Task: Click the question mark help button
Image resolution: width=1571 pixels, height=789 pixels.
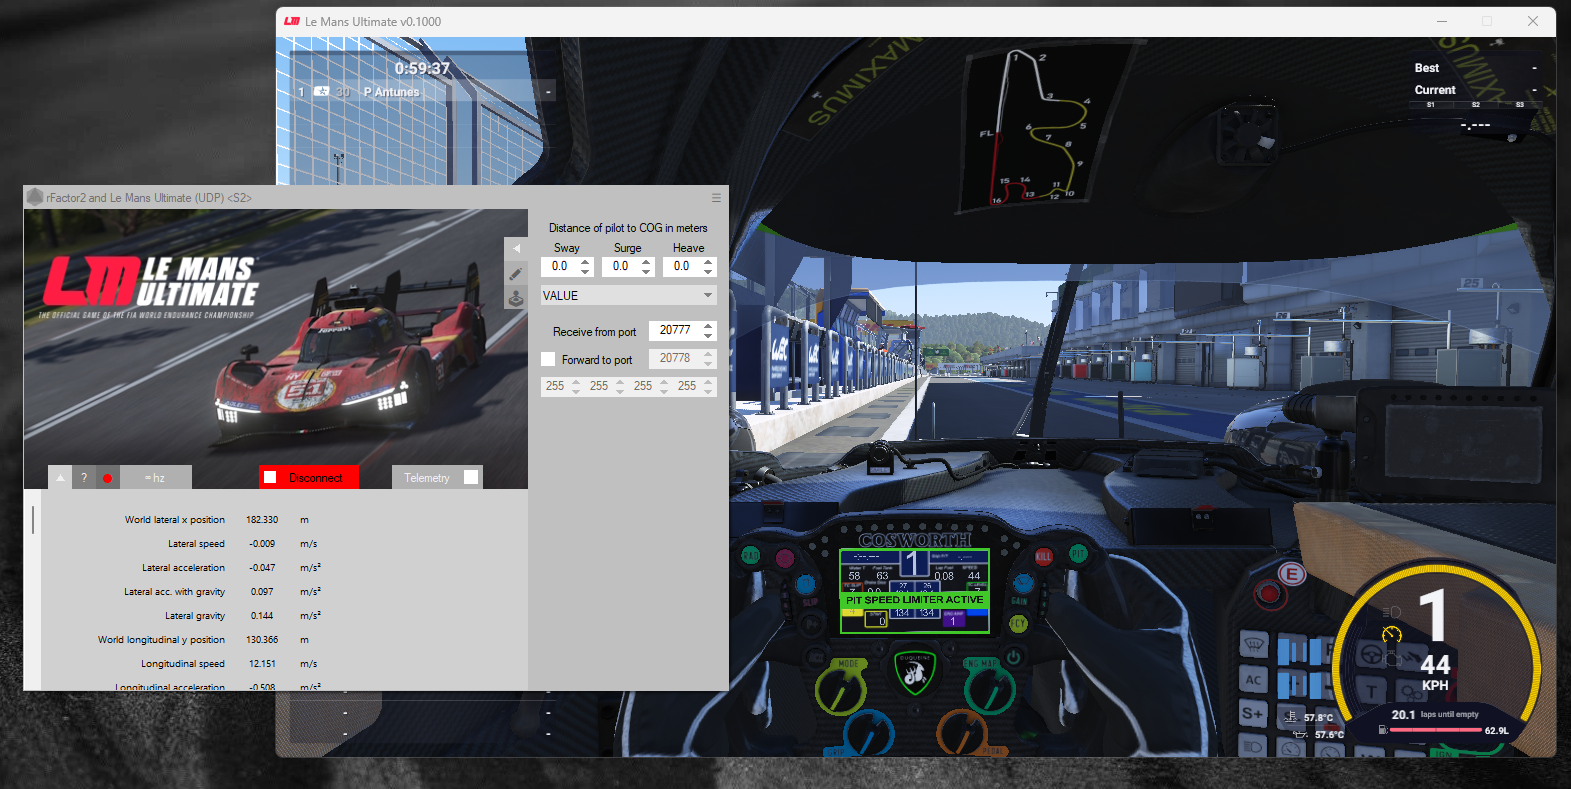Action: 84,478
